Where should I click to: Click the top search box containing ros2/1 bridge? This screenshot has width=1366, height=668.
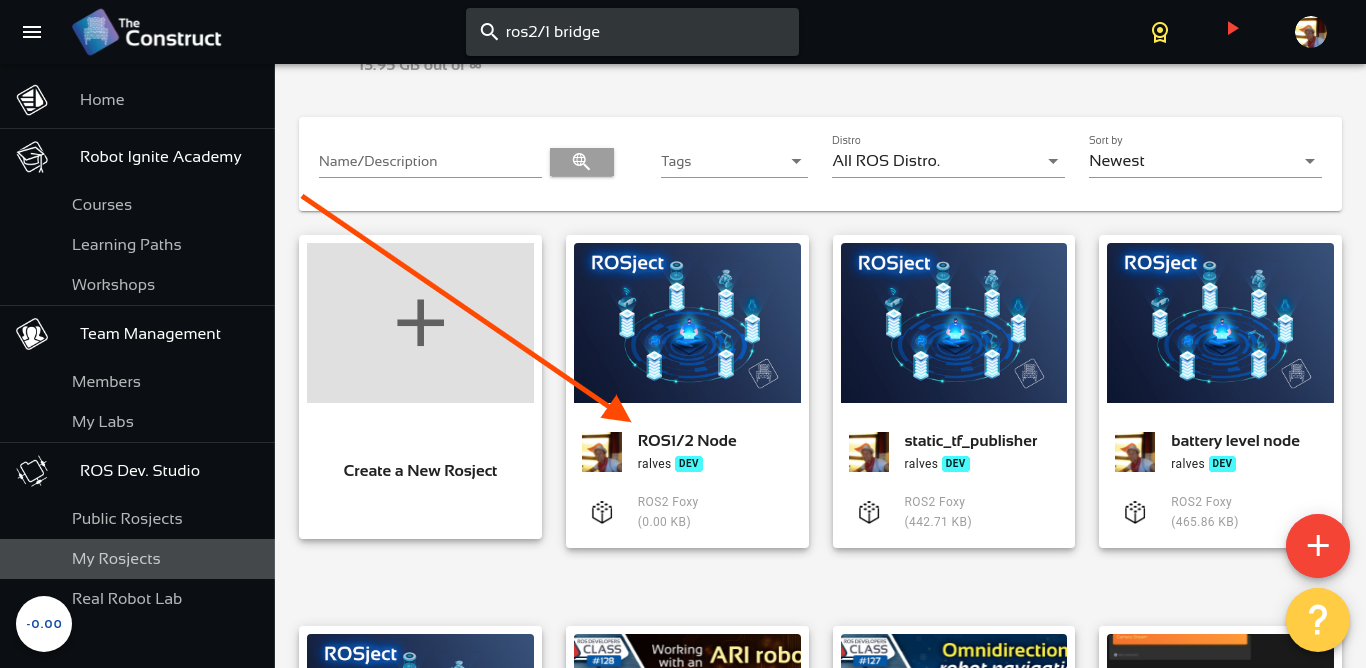pyautogui.click(x=632, y=32)
